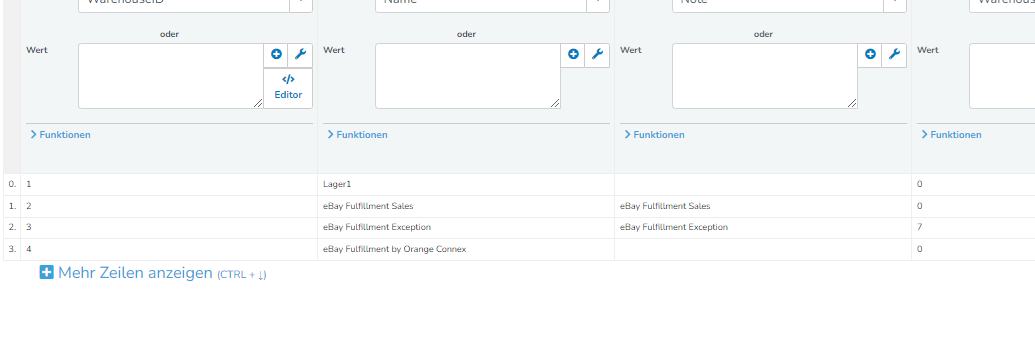The width and height of the screenshot is (1035, 360).
Task: Expand Funktionen under the WarehouseID column
Action: (61, 135)
